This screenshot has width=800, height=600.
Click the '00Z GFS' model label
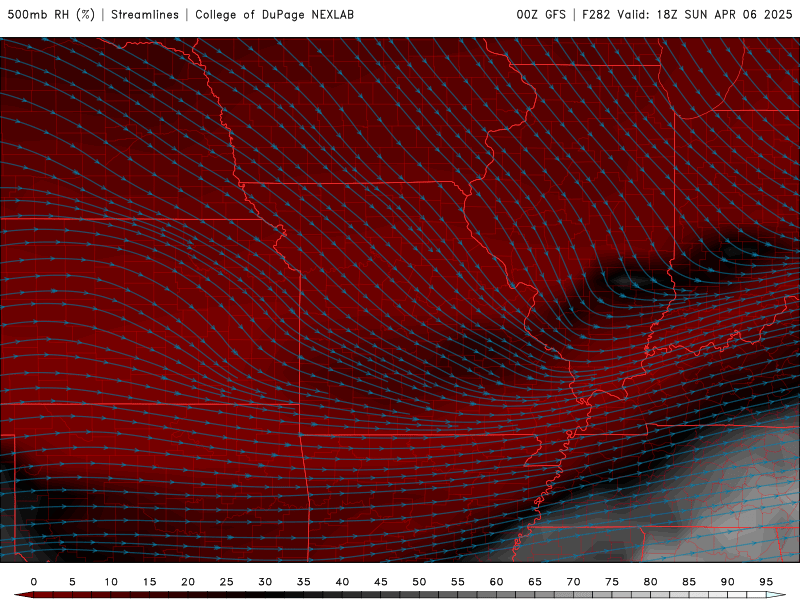[541, 15]
